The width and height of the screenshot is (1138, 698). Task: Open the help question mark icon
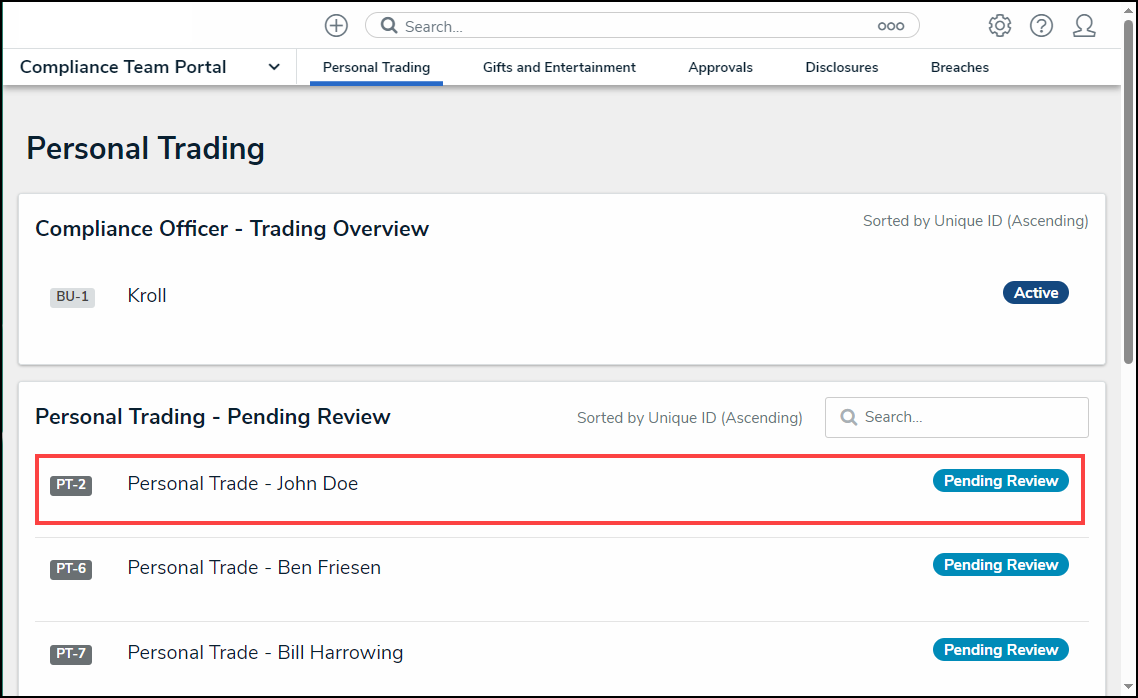(1041, 26)
